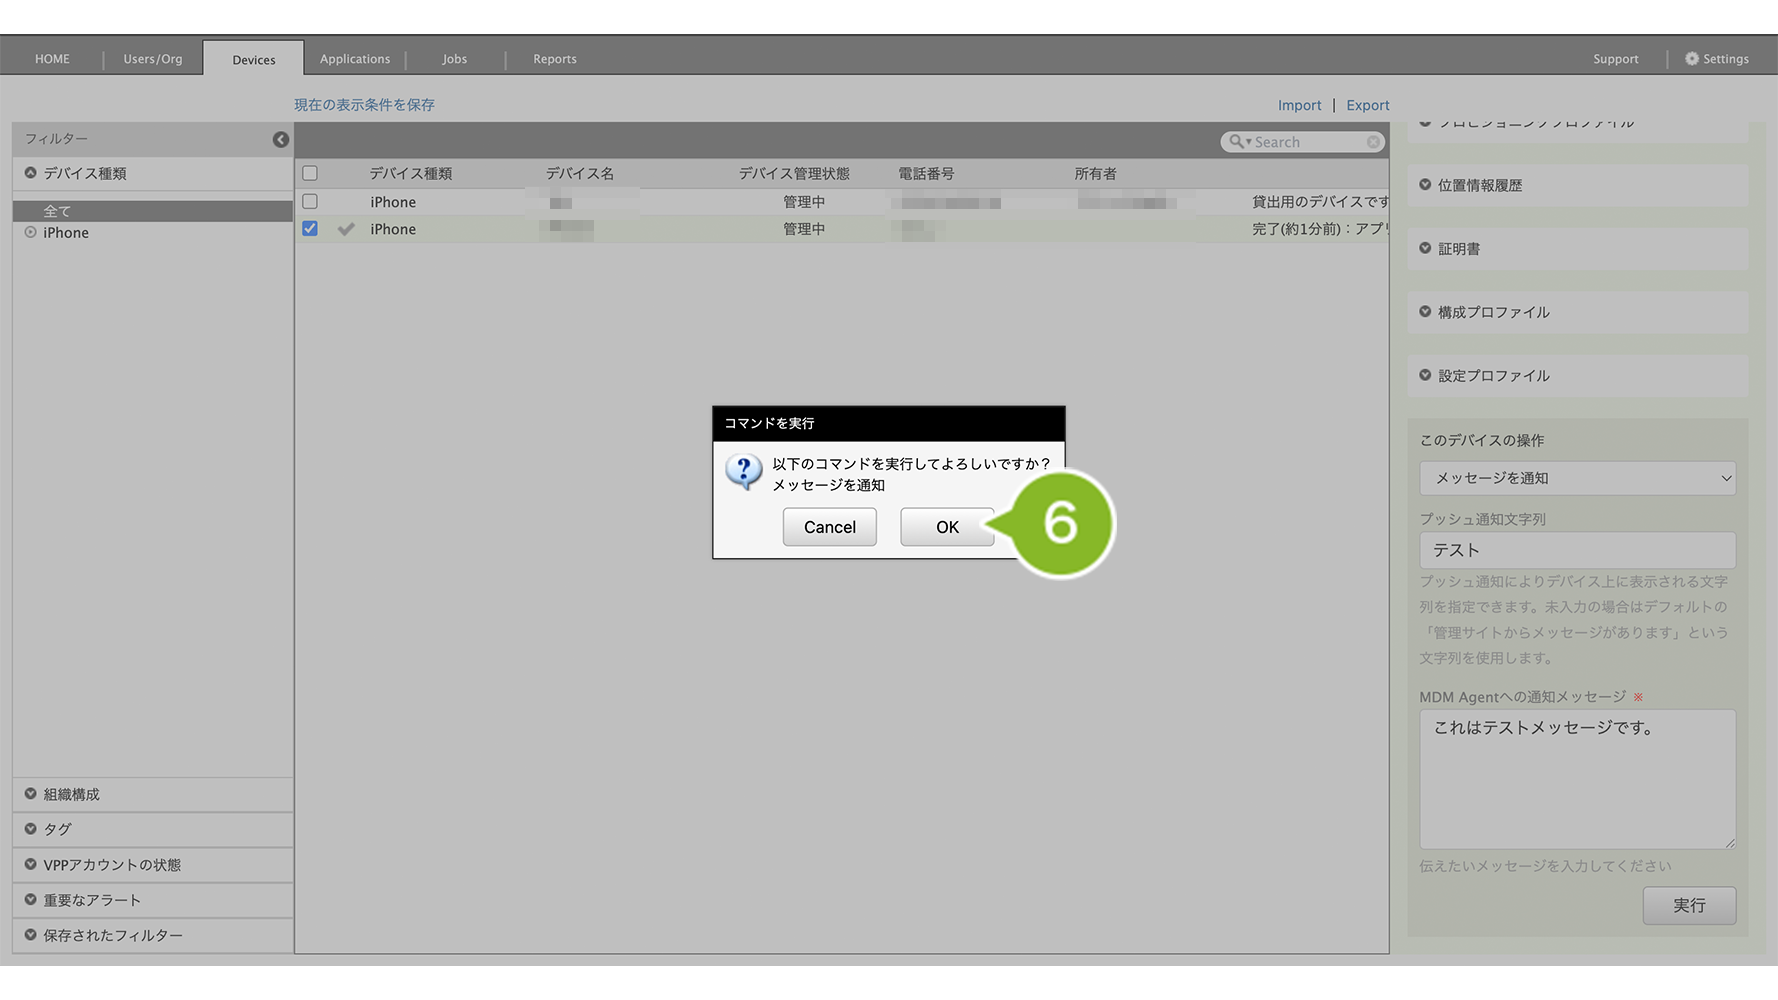
Task: Select iPhone filter item in sidebar
Action: (x=65, y=233)
